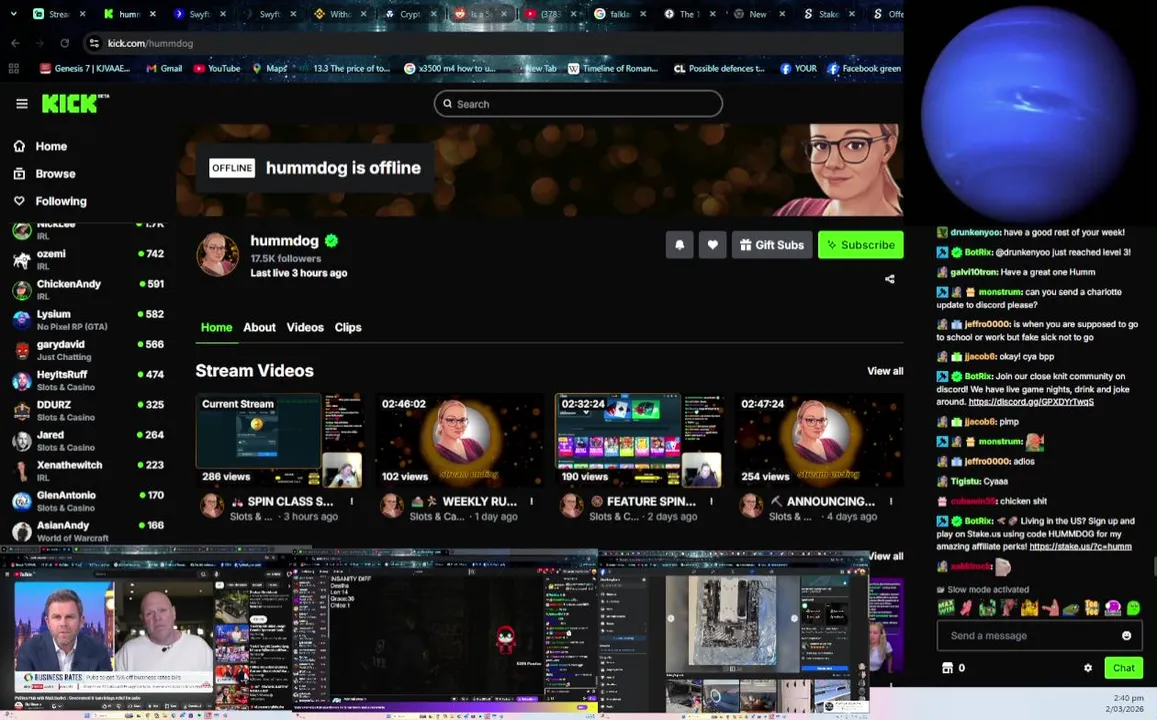Open options menu for FEATURE SPIN video

pos(711,502)
